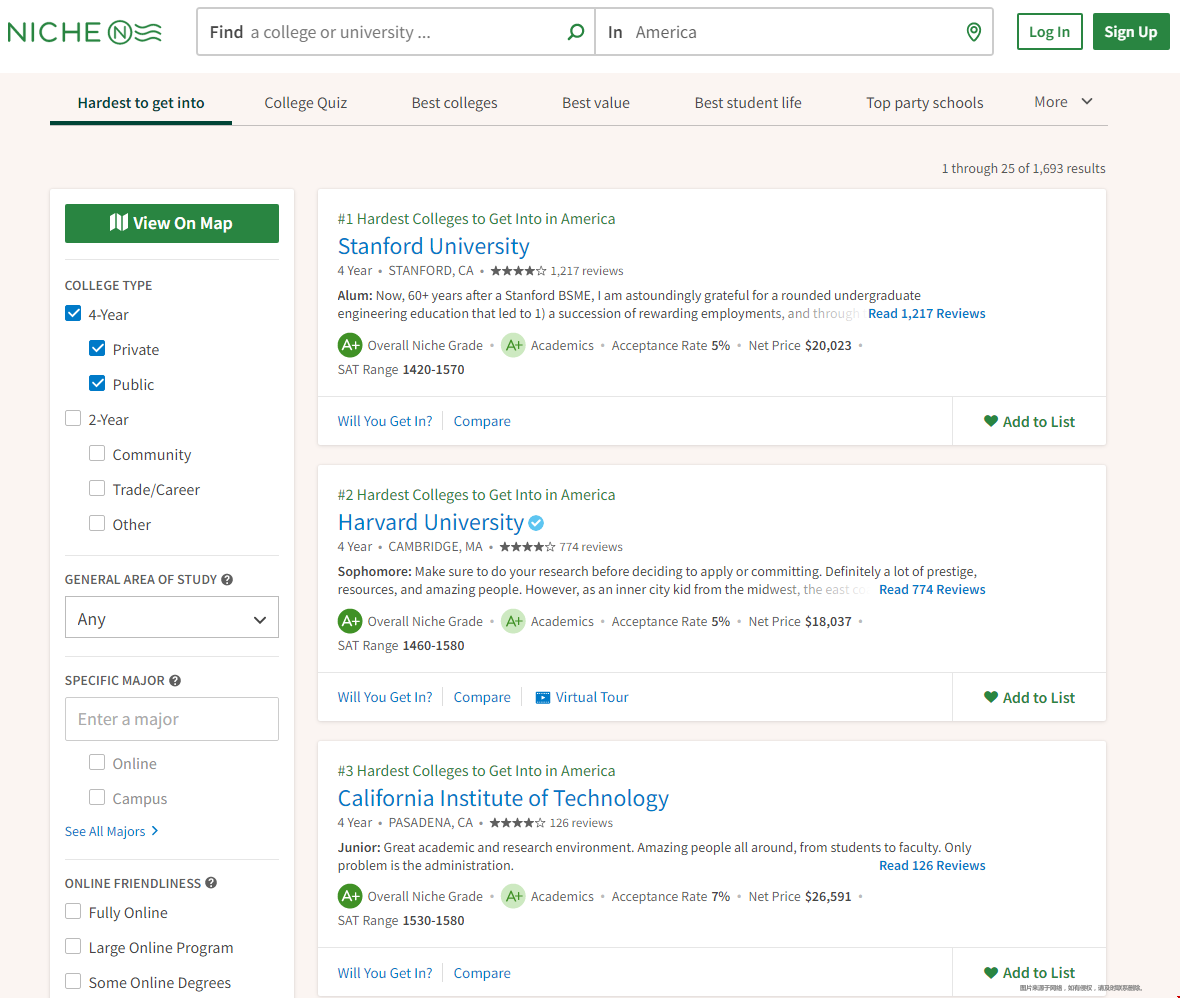Screen dimensions: 1180x998
Task: Check the Some Online Degrees checkbox
Action: pos(73,981)
